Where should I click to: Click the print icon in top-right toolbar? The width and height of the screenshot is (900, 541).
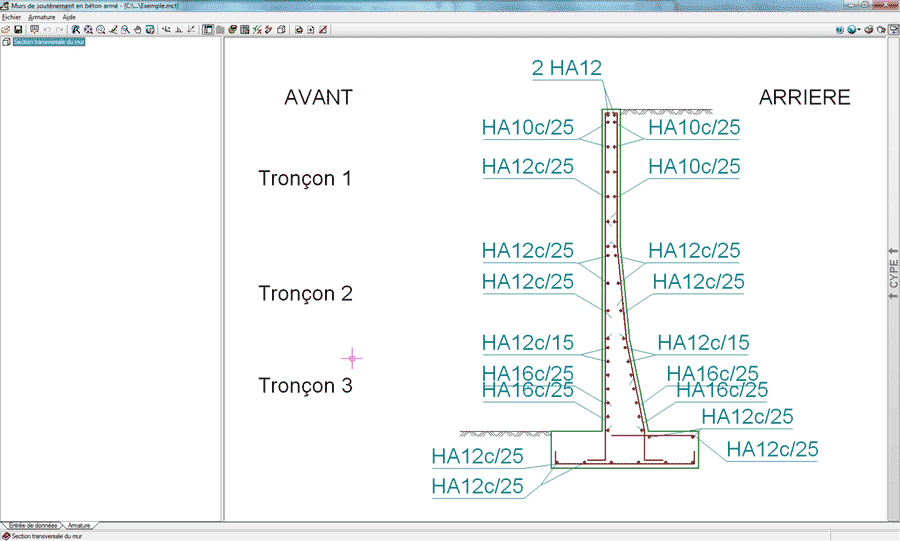[x=869, y=29]
